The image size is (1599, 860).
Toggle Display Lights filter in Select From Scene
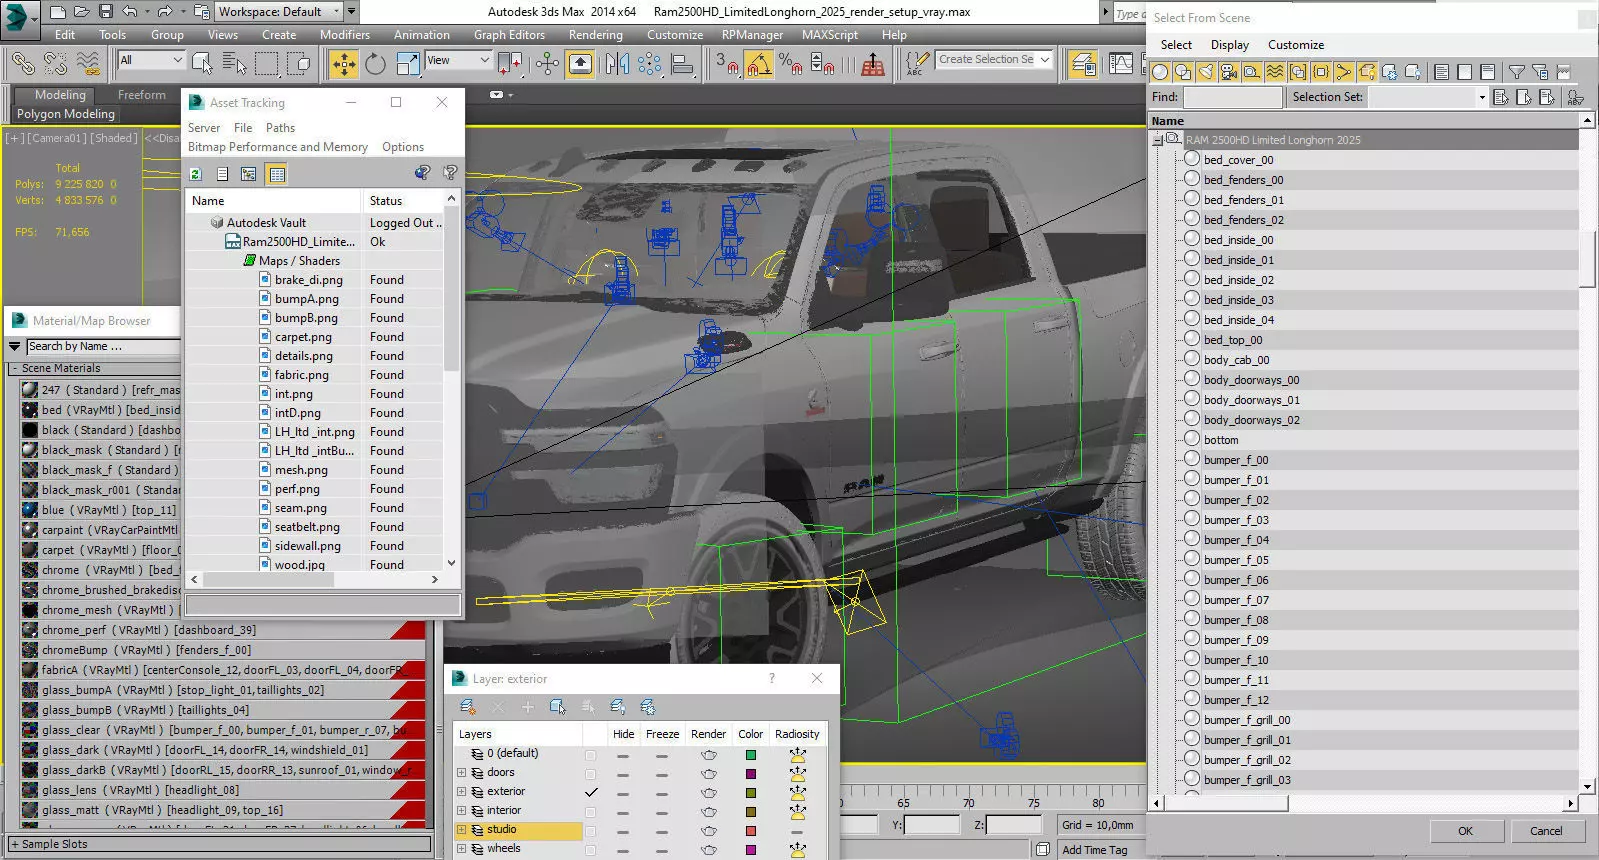point(1206,72)
